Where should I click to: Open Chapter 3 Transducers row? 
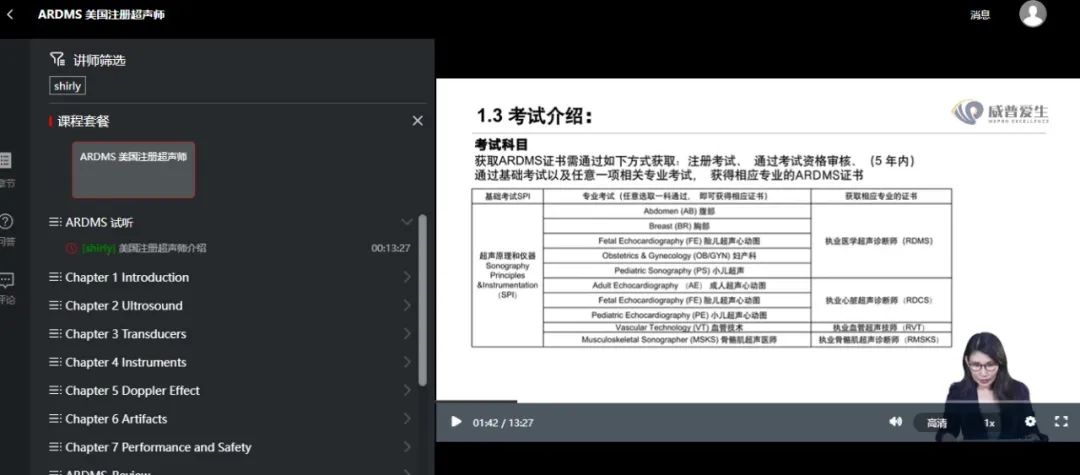click(231, 334)
